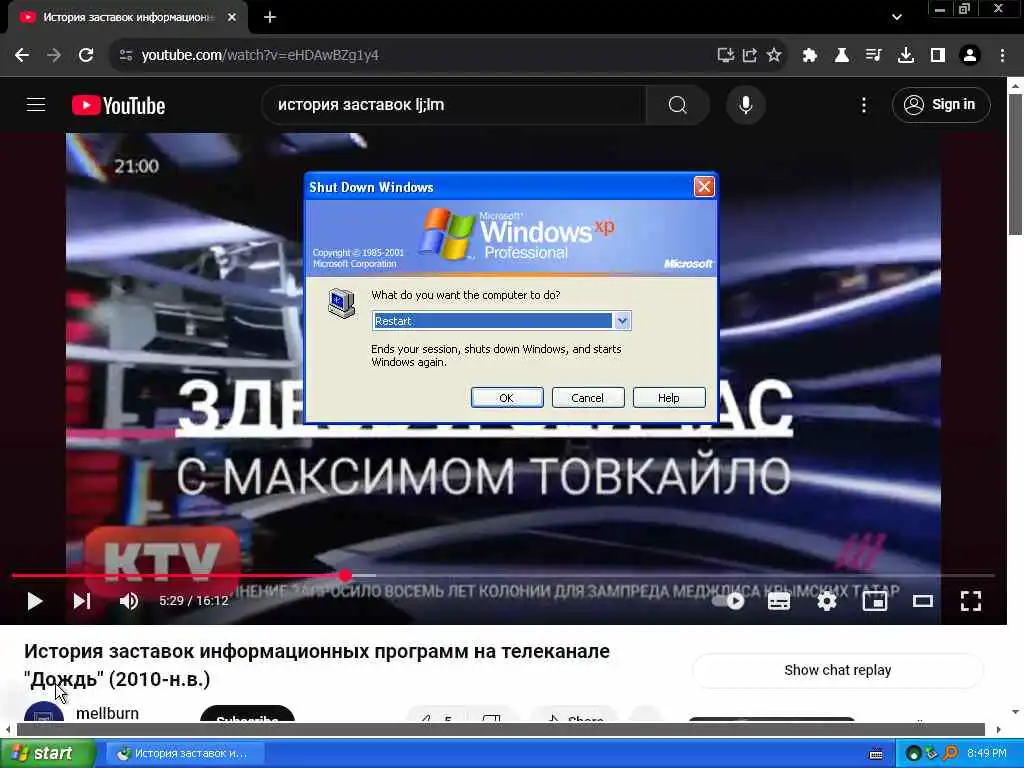The height and width of the screenshot is (768, 1024).
Task: Open browser downloads icon
Action: [x=906, y=55]
